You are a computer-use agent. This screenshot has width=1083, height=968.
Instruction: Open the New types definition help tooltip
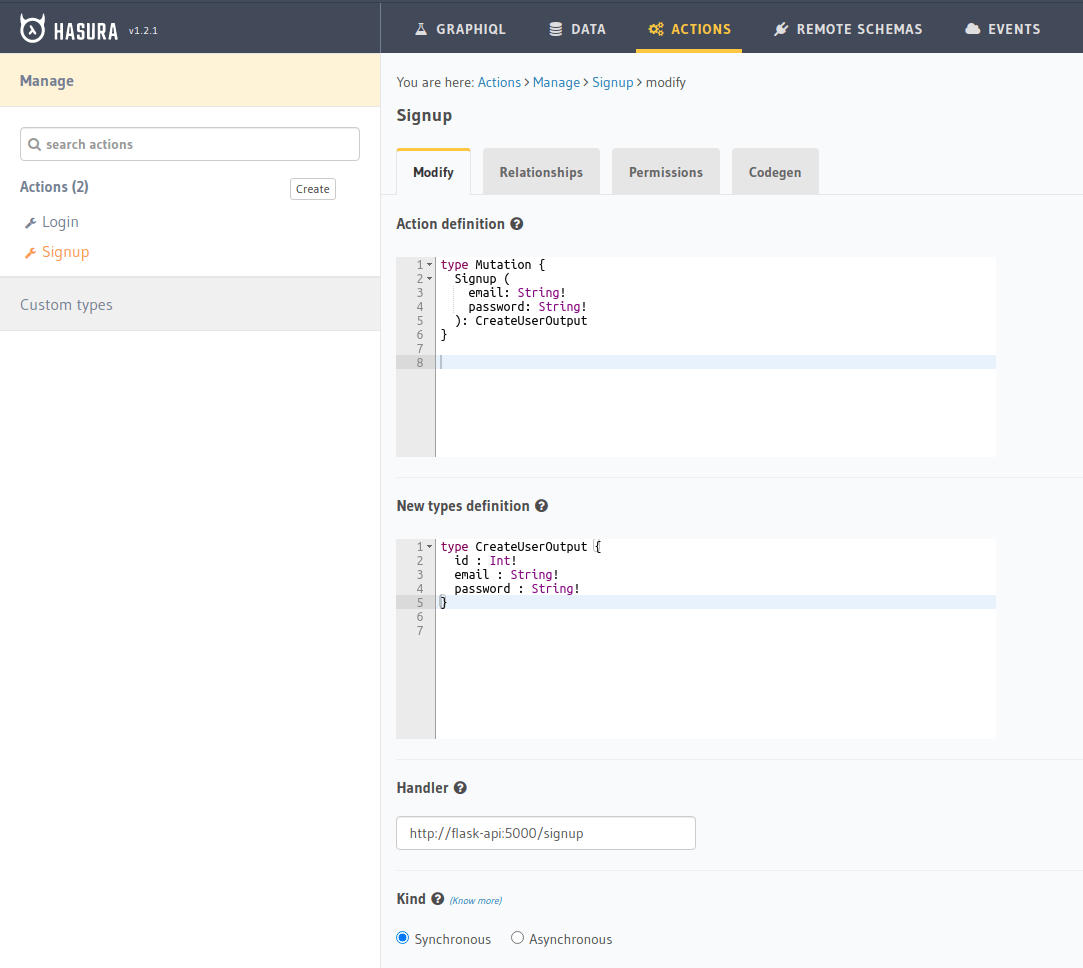click(x=541, y=505)
